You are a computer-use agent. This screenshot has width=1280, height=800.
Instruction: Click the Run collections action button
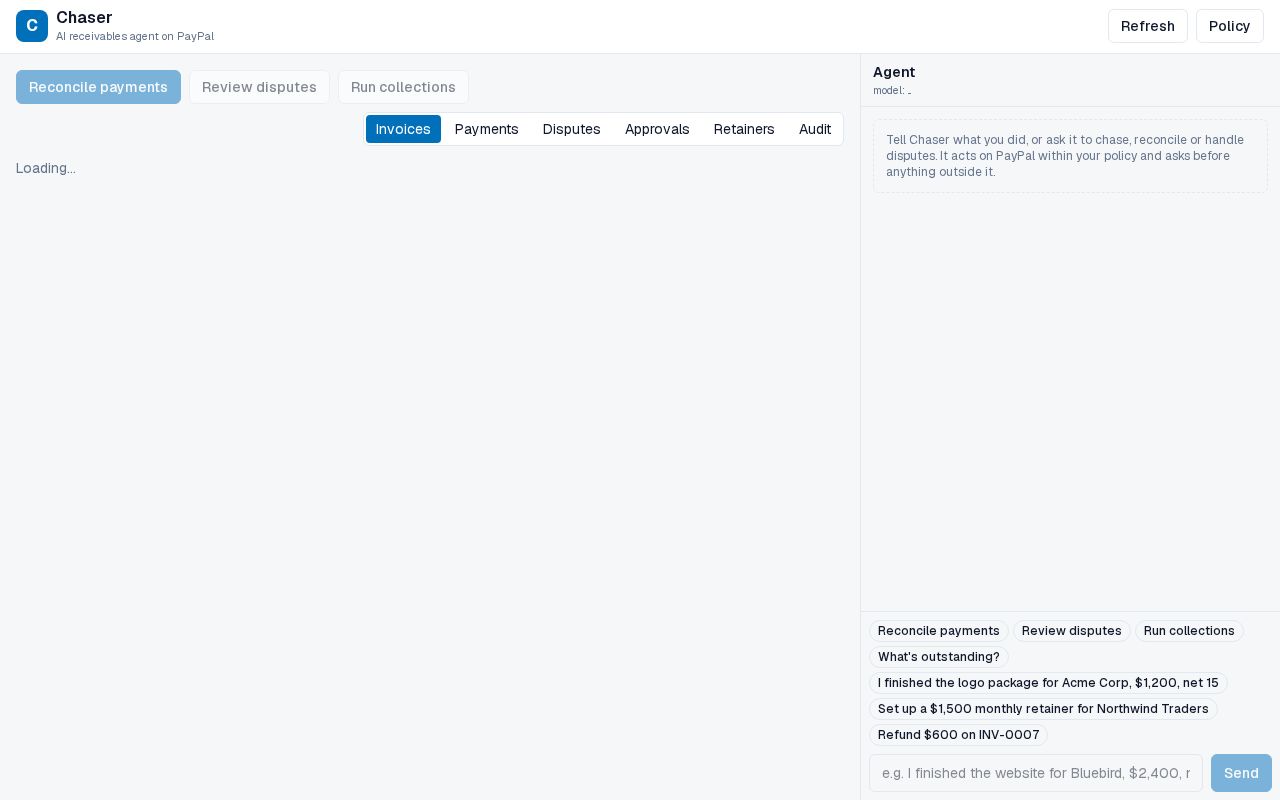pyautogui.click(x=403, y=87)
